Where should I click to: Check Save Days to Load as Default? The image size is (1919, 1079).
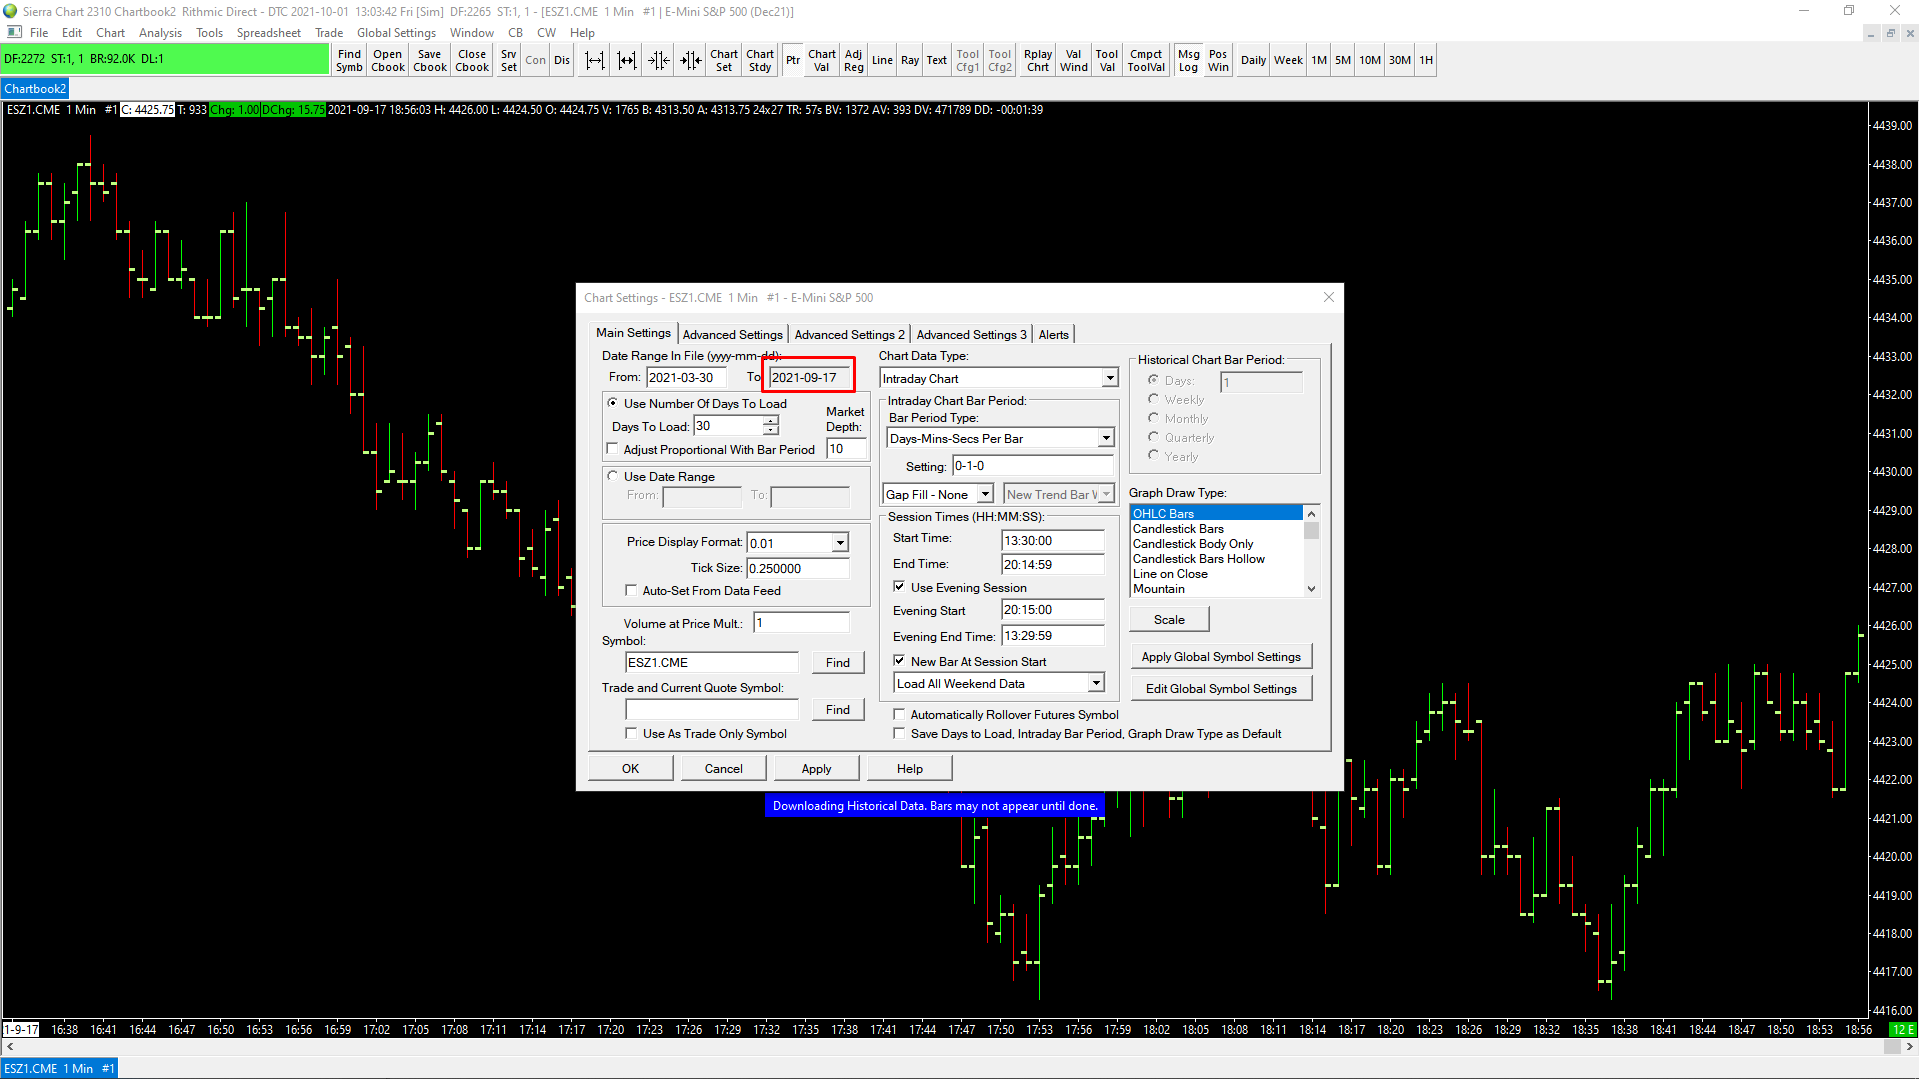click(899, 733)
